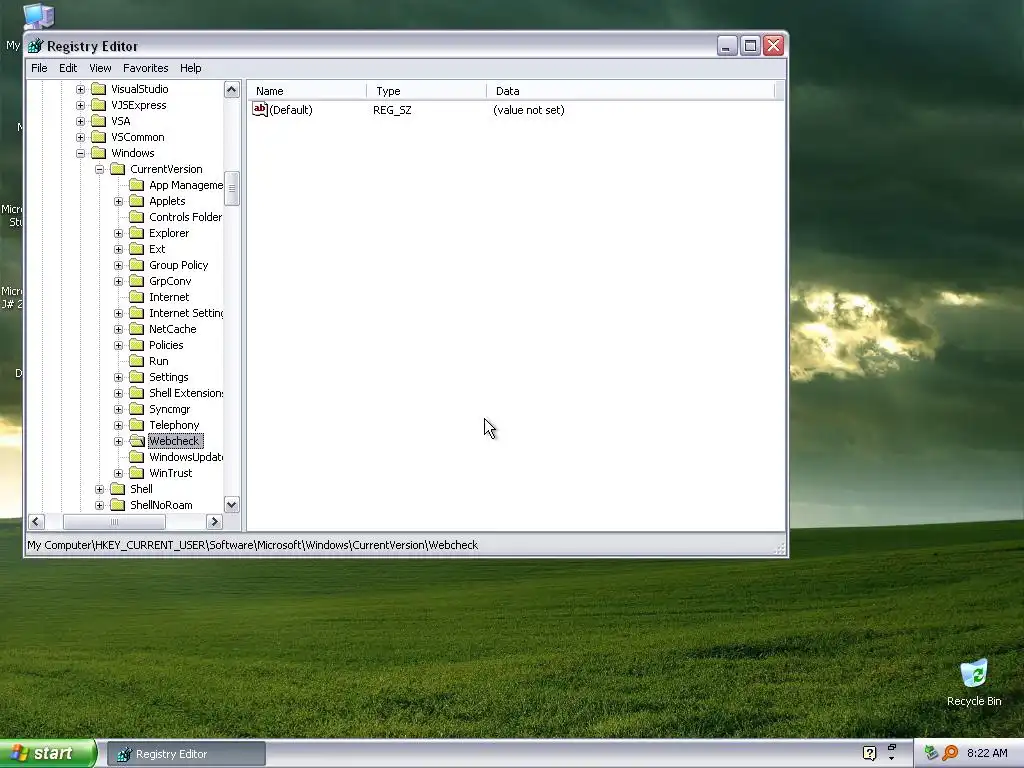Click the CurrentVersion folder icon
The width and height of the screenshot is (1024, 768).
point(118,169)
